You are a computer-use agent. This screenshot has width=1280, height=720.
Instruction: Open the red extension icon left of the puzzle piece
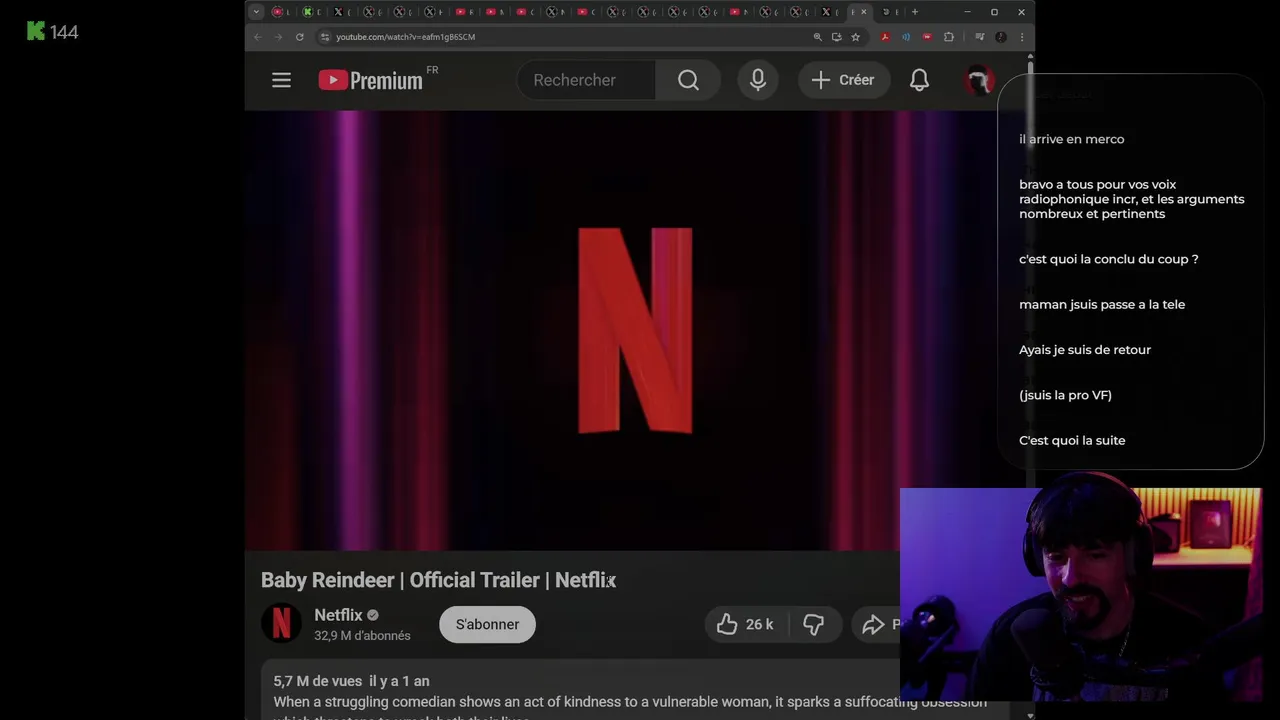(x=927, y=37)
